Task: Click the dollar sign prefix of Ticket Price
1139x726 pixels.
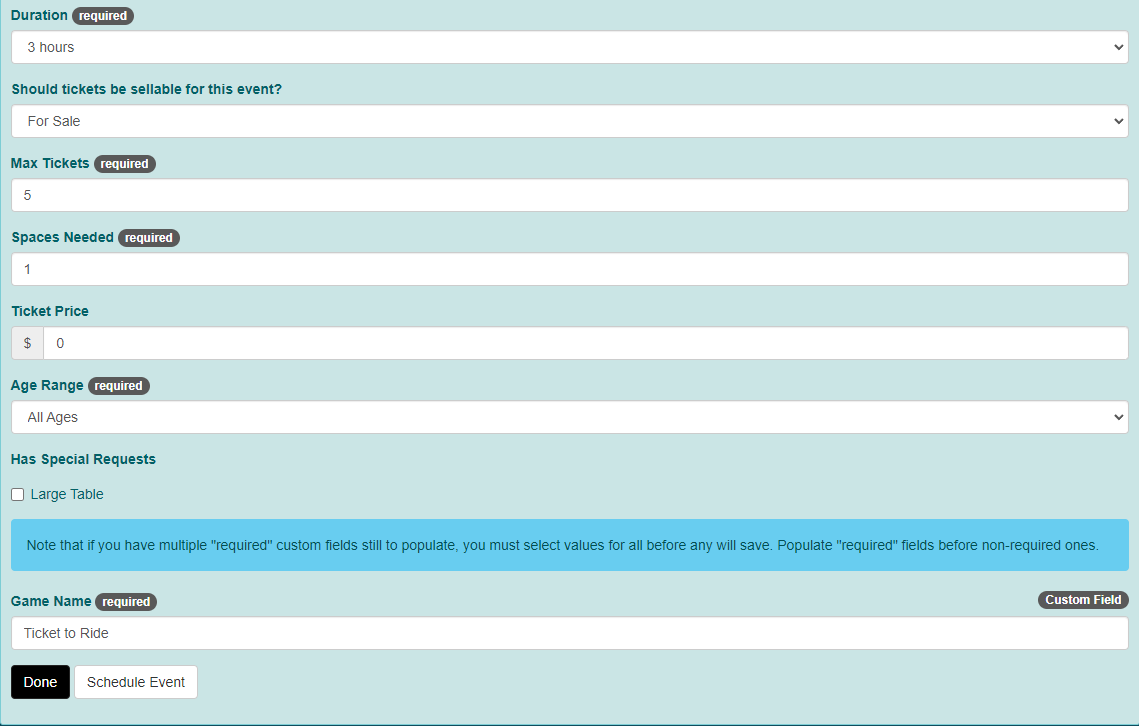Action: pos(28,343)
